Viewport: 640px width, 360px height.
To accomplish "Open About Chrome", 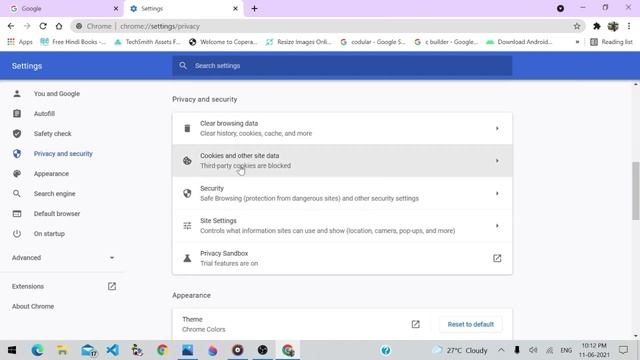I will coord(33,306).
